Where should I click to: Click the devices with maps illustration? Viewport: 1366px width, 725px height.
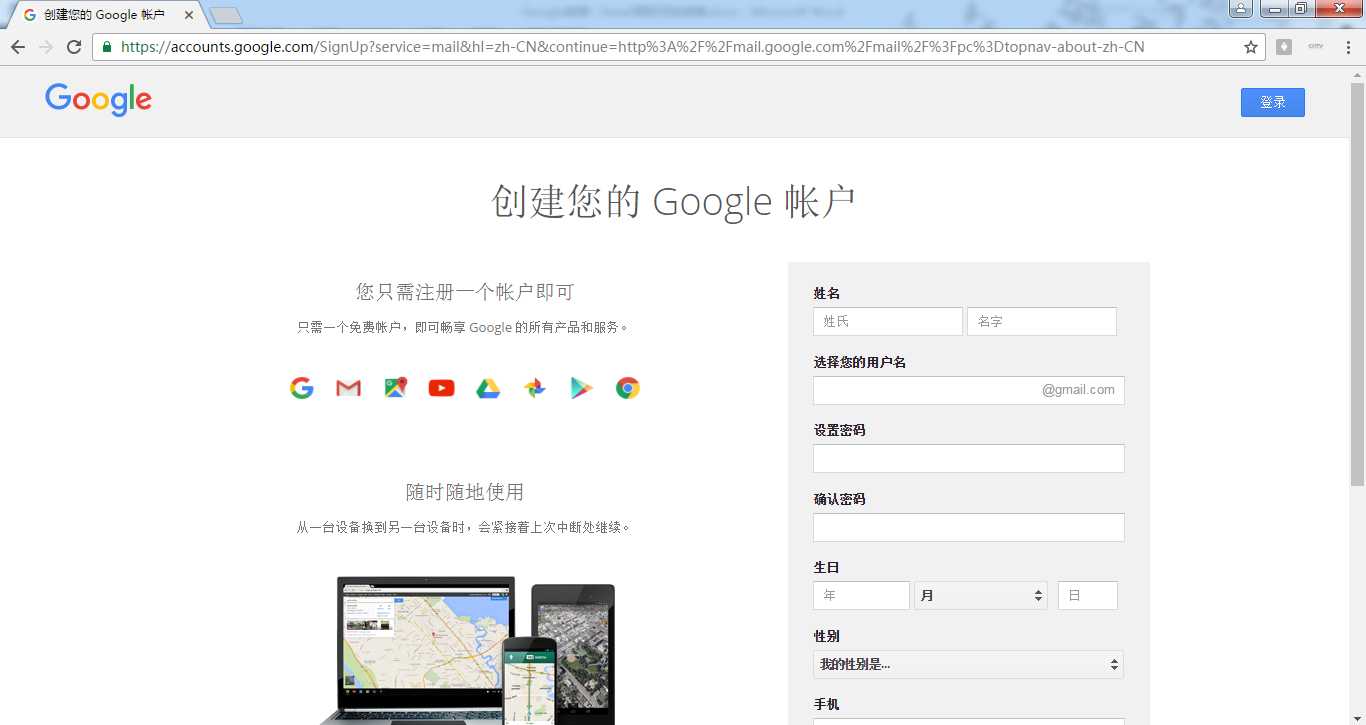coord(467,650)
